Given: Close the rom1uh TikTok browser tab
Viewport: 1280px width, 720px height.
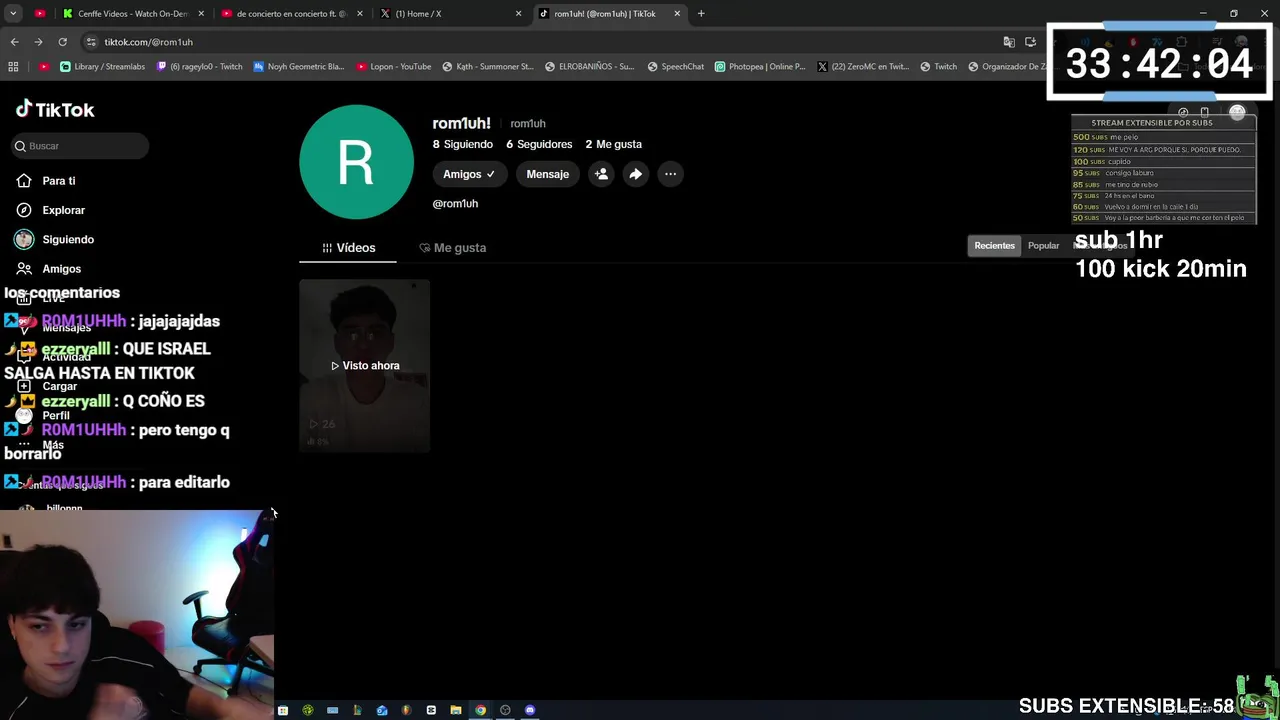Looking at the screenshot, I should 677,14.
